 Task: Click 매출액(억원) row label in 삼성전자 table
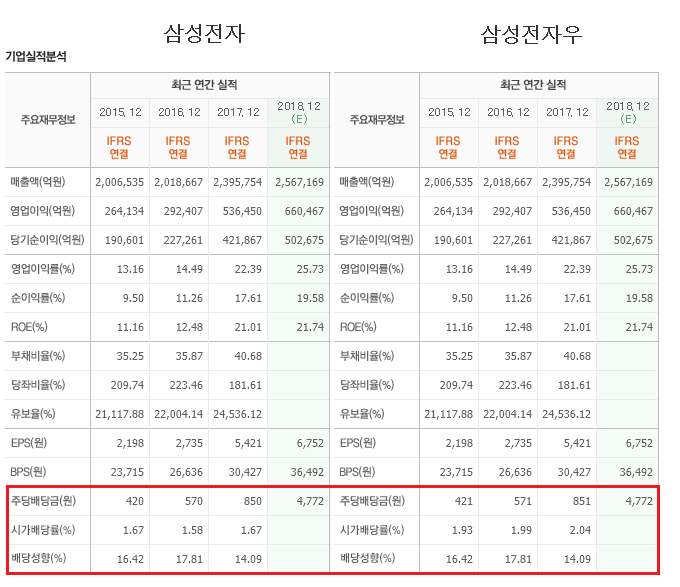click(x=38, y=182)
